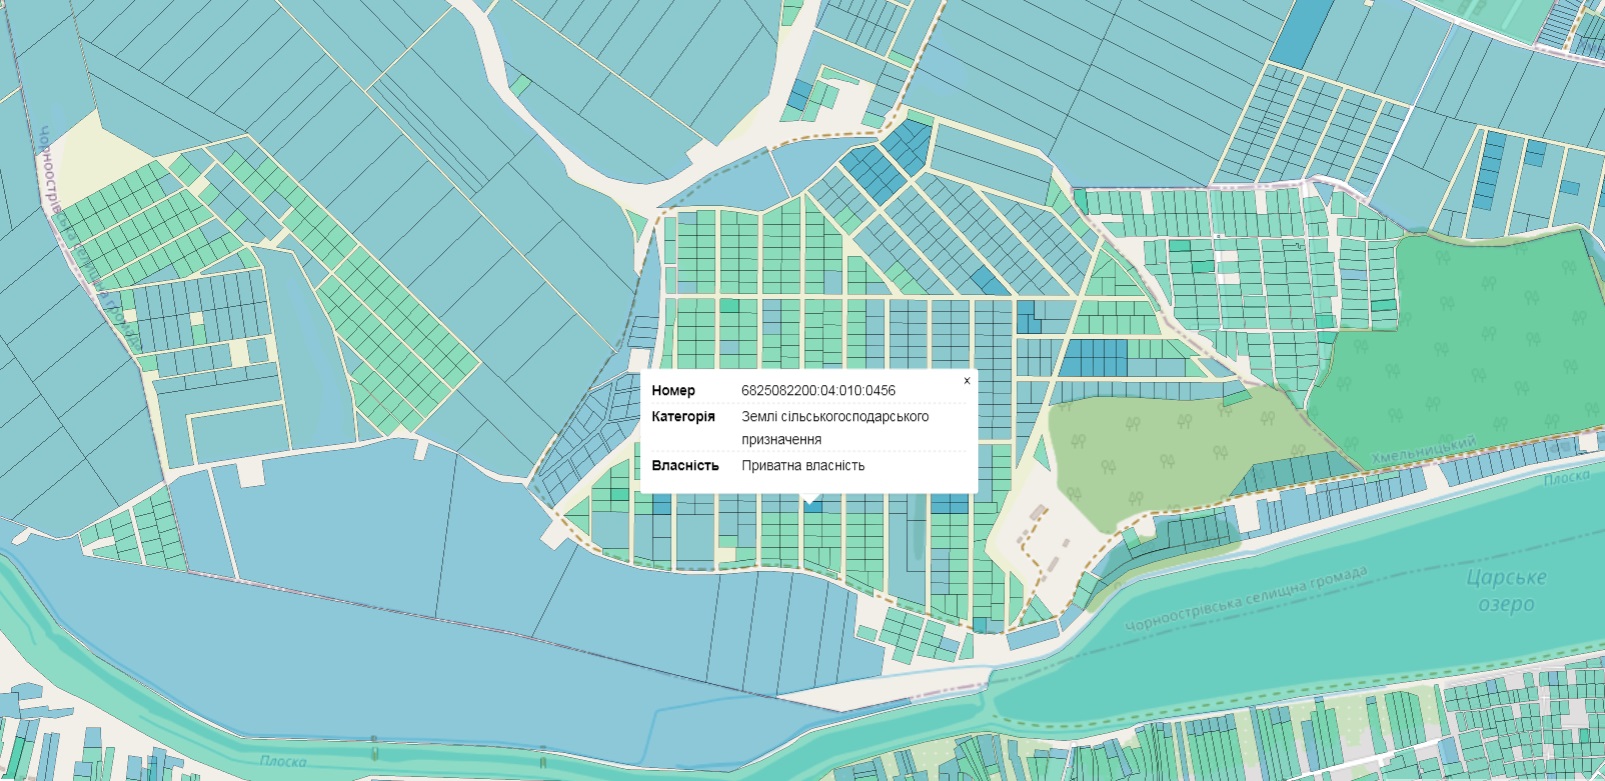Image resolution: width=1605 pixels, height=781 pixels.
Task: Close the parcel info popup
Action: [966, 381]
